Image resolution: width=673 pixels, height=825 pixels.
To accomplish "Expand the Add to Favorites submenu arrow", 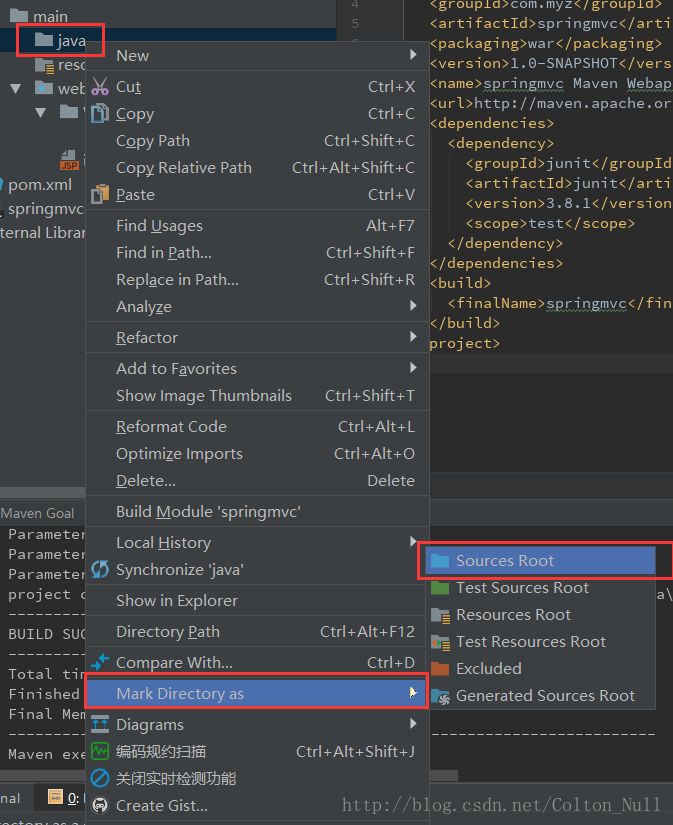I will click(413, 368).
